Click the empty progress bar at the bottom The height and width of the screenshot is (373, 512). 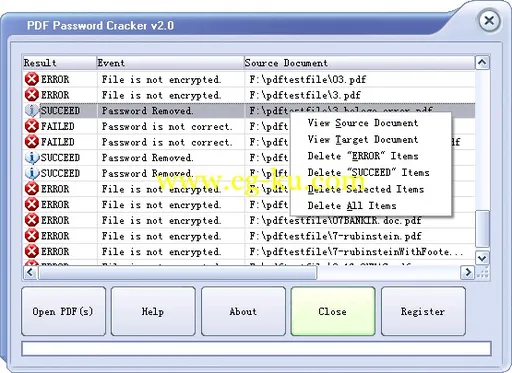click(x=256, y=348)
